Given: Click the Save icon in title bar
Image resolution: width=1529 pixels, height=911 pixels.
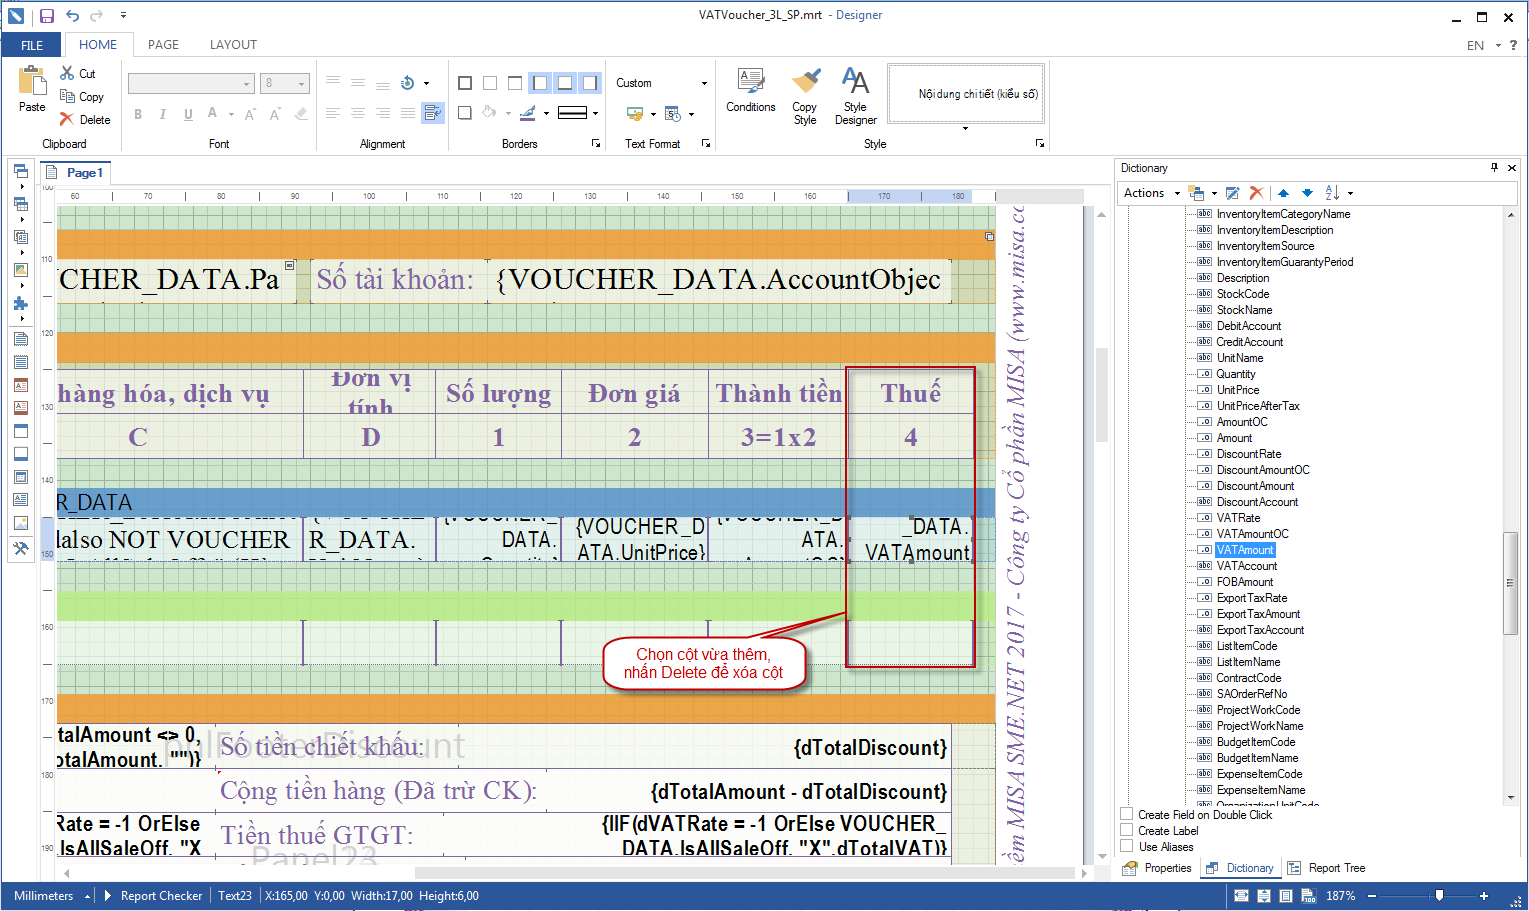Looking at the screenshot, I should tap(46, 16).
